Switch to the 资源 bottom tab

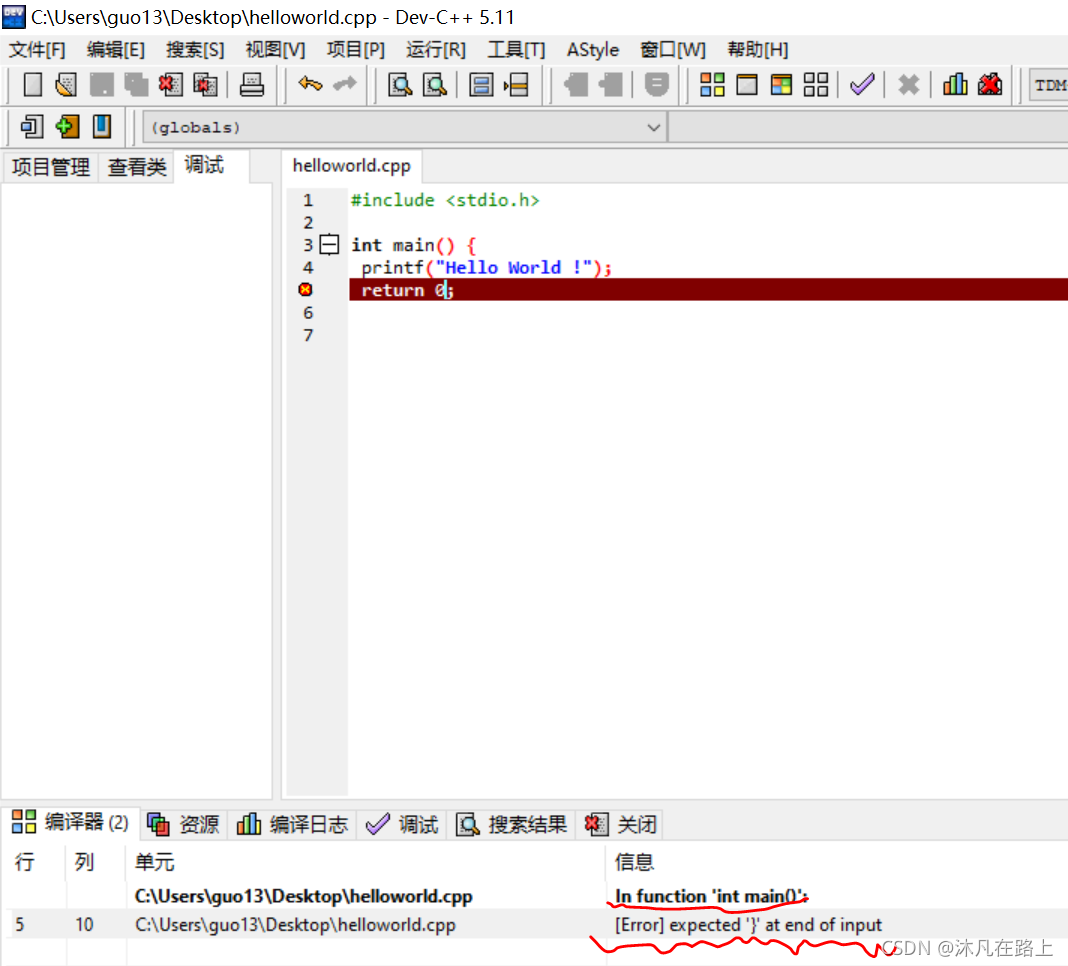(x=184, y=824)
